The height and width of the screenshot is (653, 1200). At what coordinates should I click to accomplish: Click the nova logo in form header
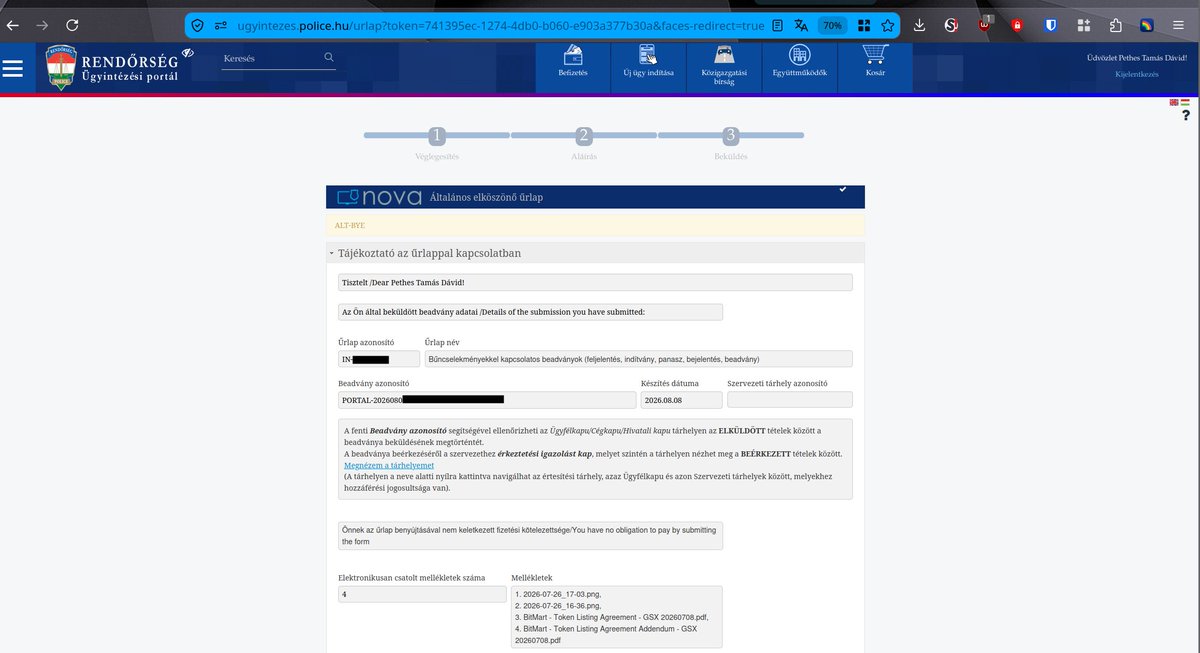378,197
